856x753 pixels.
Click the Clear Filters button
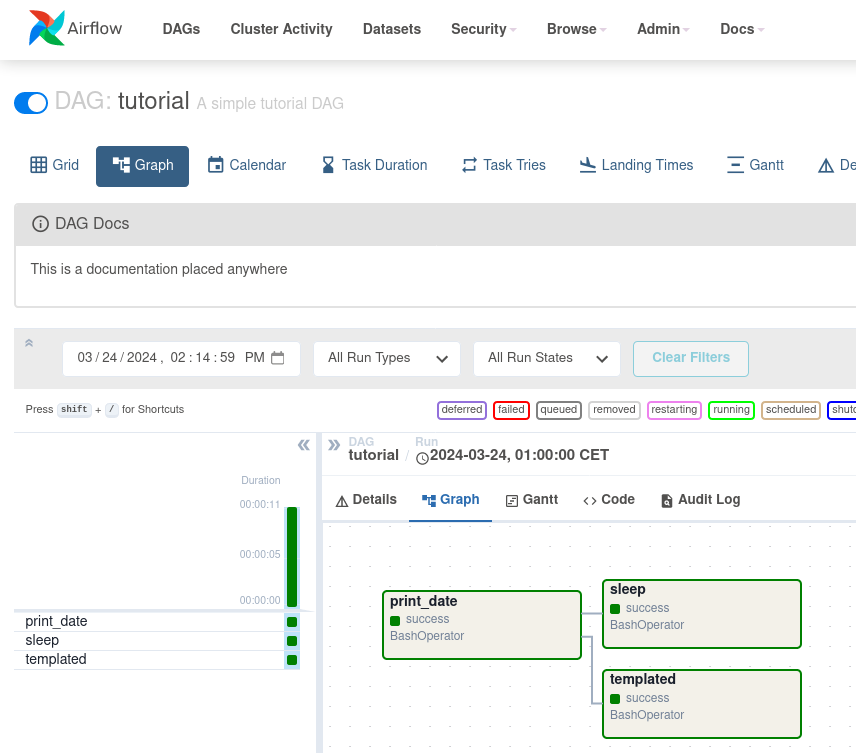tap(690, 358)
